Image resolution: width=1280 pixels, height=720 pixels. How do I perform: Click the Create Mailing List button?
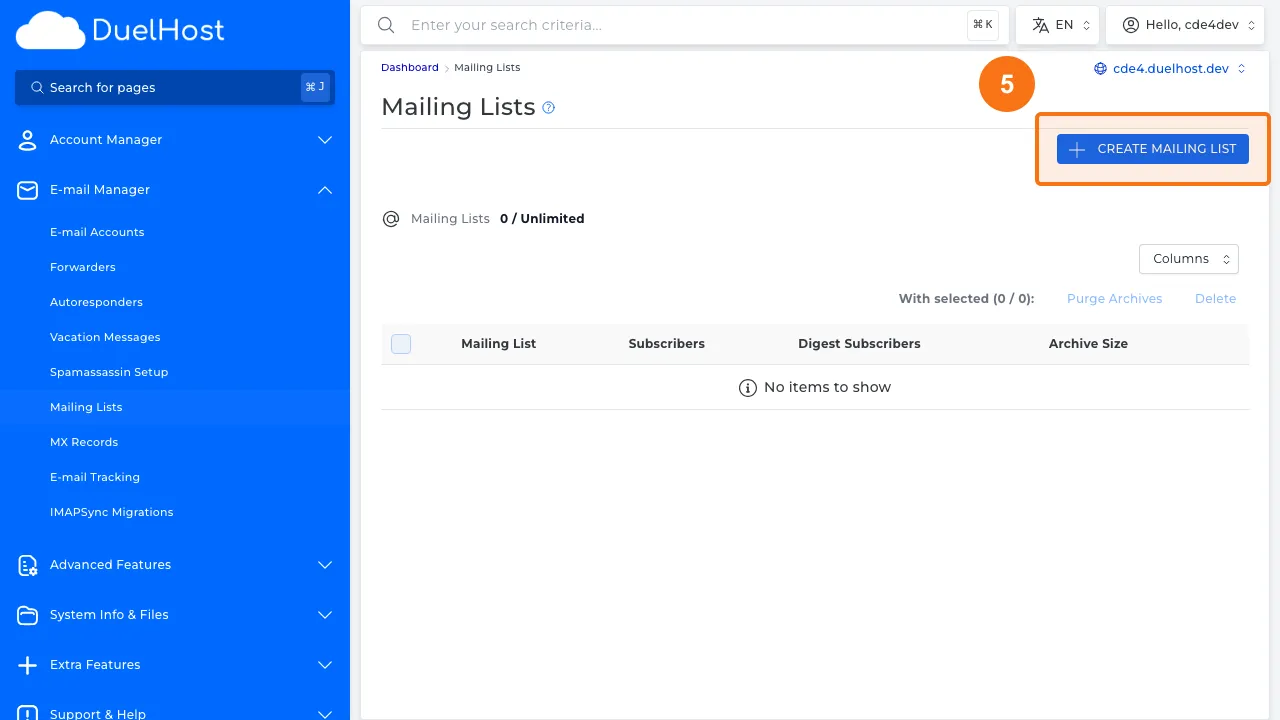[1152, 148]
